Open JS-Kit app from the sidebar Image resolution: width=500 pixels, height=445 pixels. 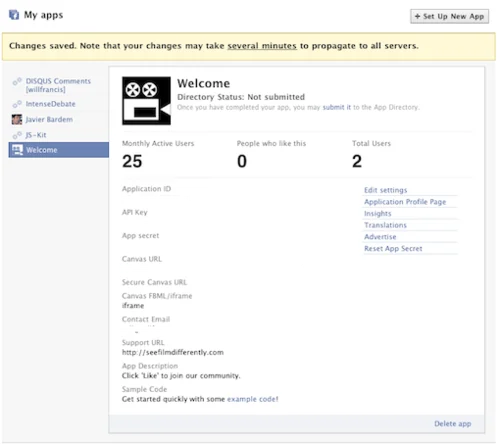coord(36,135)
